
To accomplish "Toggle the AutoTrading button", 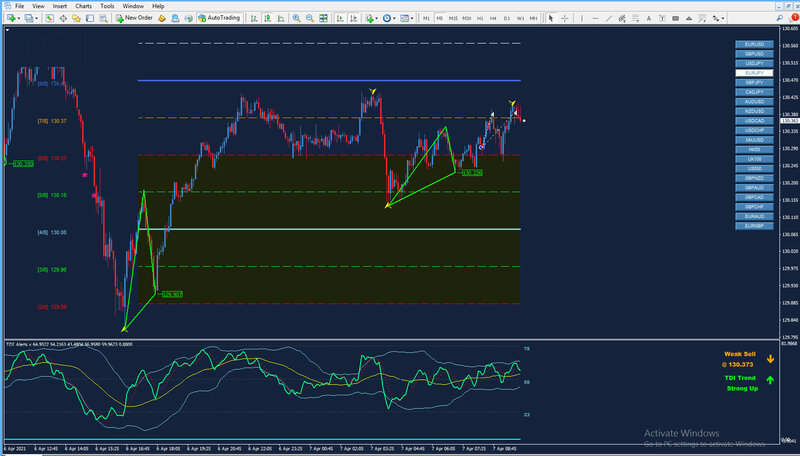I will (x=220, y=18).
